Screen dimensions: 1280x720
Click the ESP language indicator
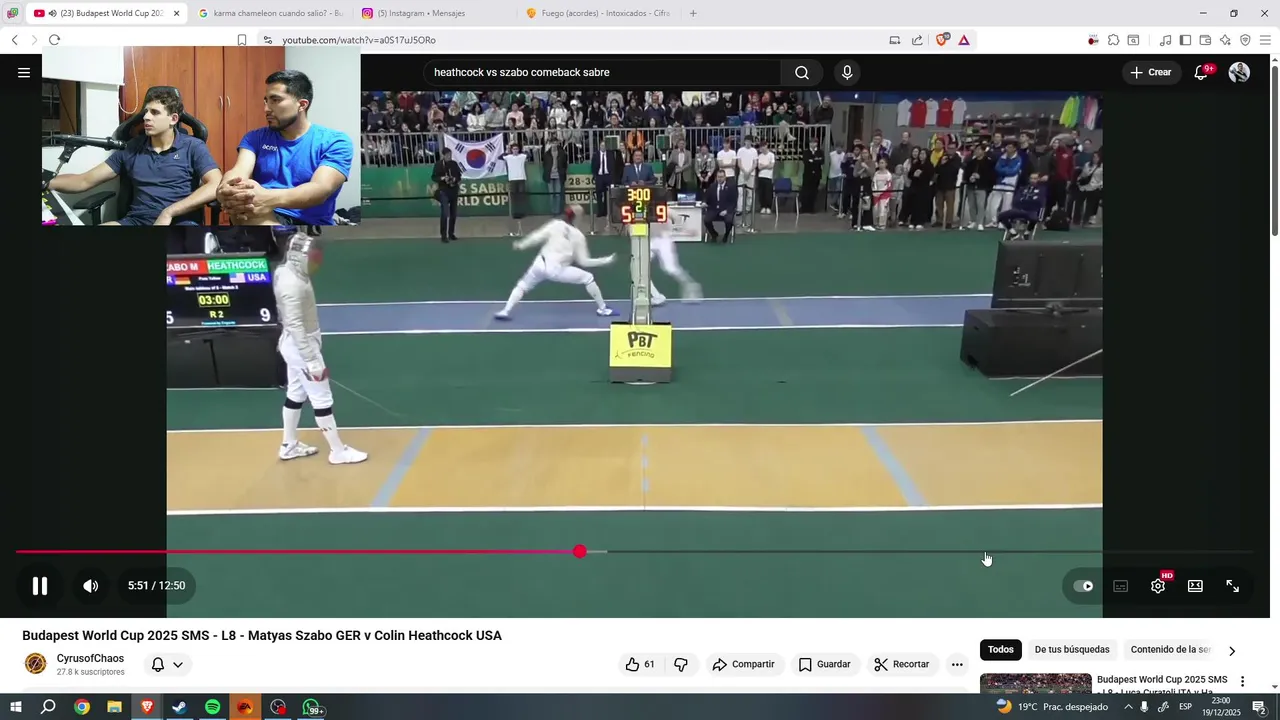1185,707
